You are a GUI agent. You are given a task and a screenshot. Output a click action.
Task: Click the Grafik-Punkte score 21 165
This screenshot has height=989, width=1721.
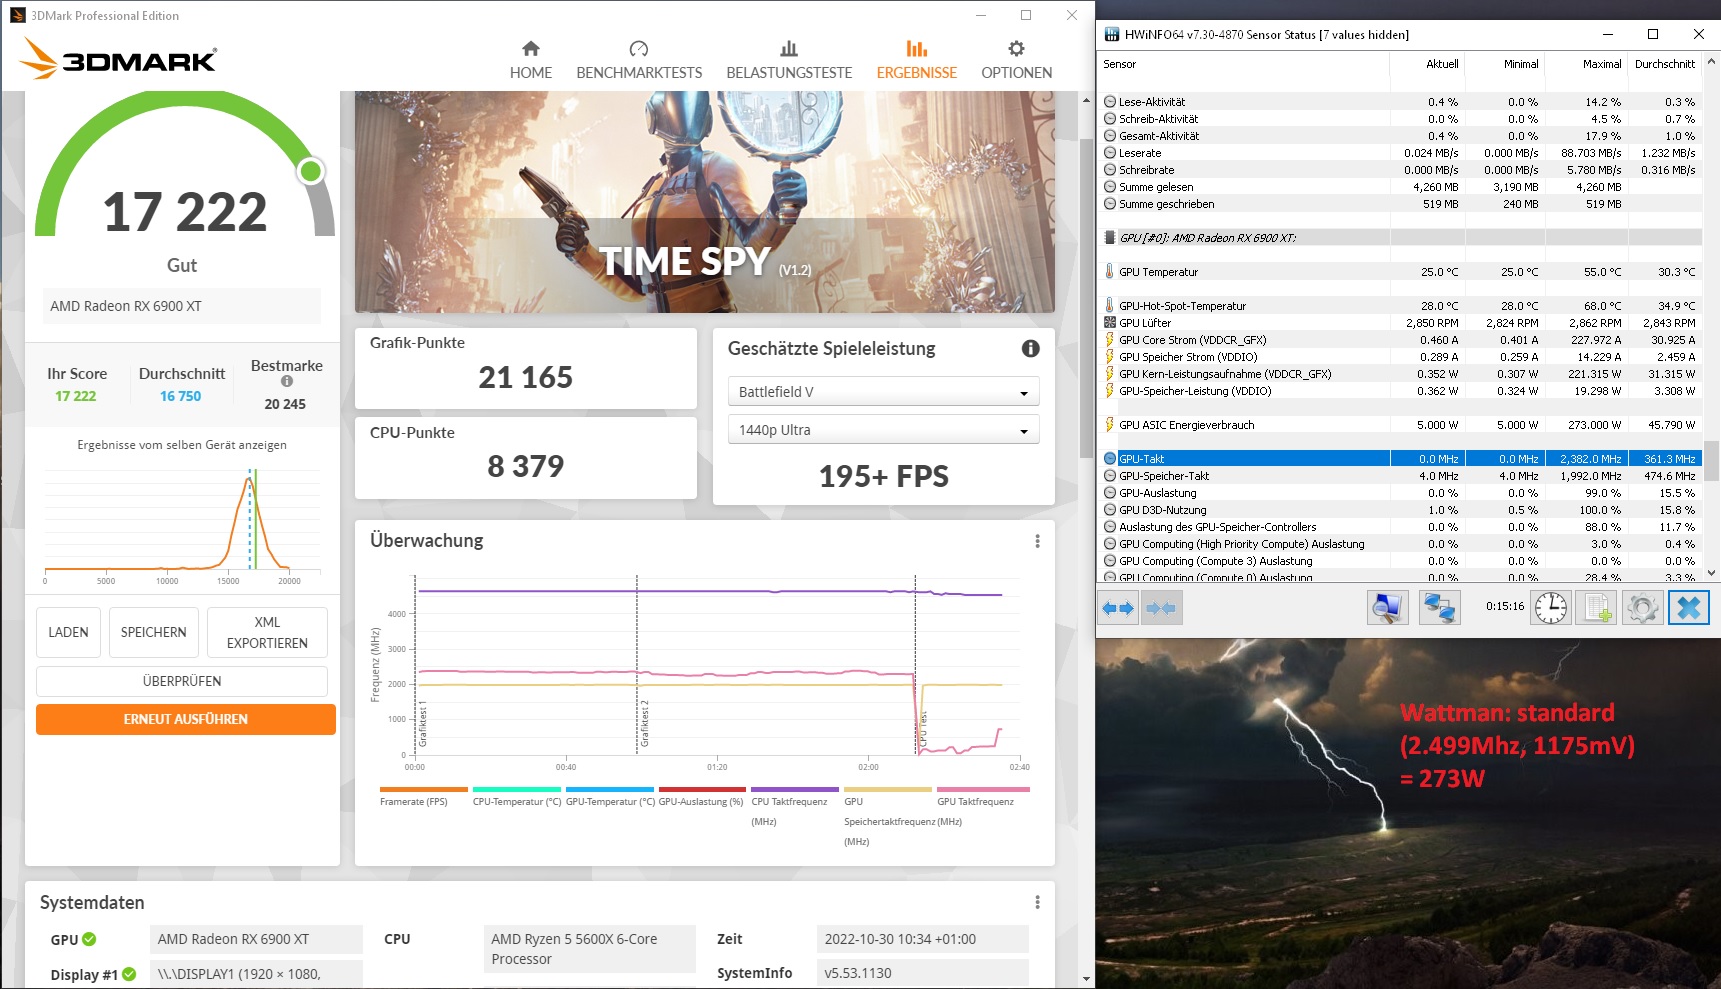tap(526, 378)
